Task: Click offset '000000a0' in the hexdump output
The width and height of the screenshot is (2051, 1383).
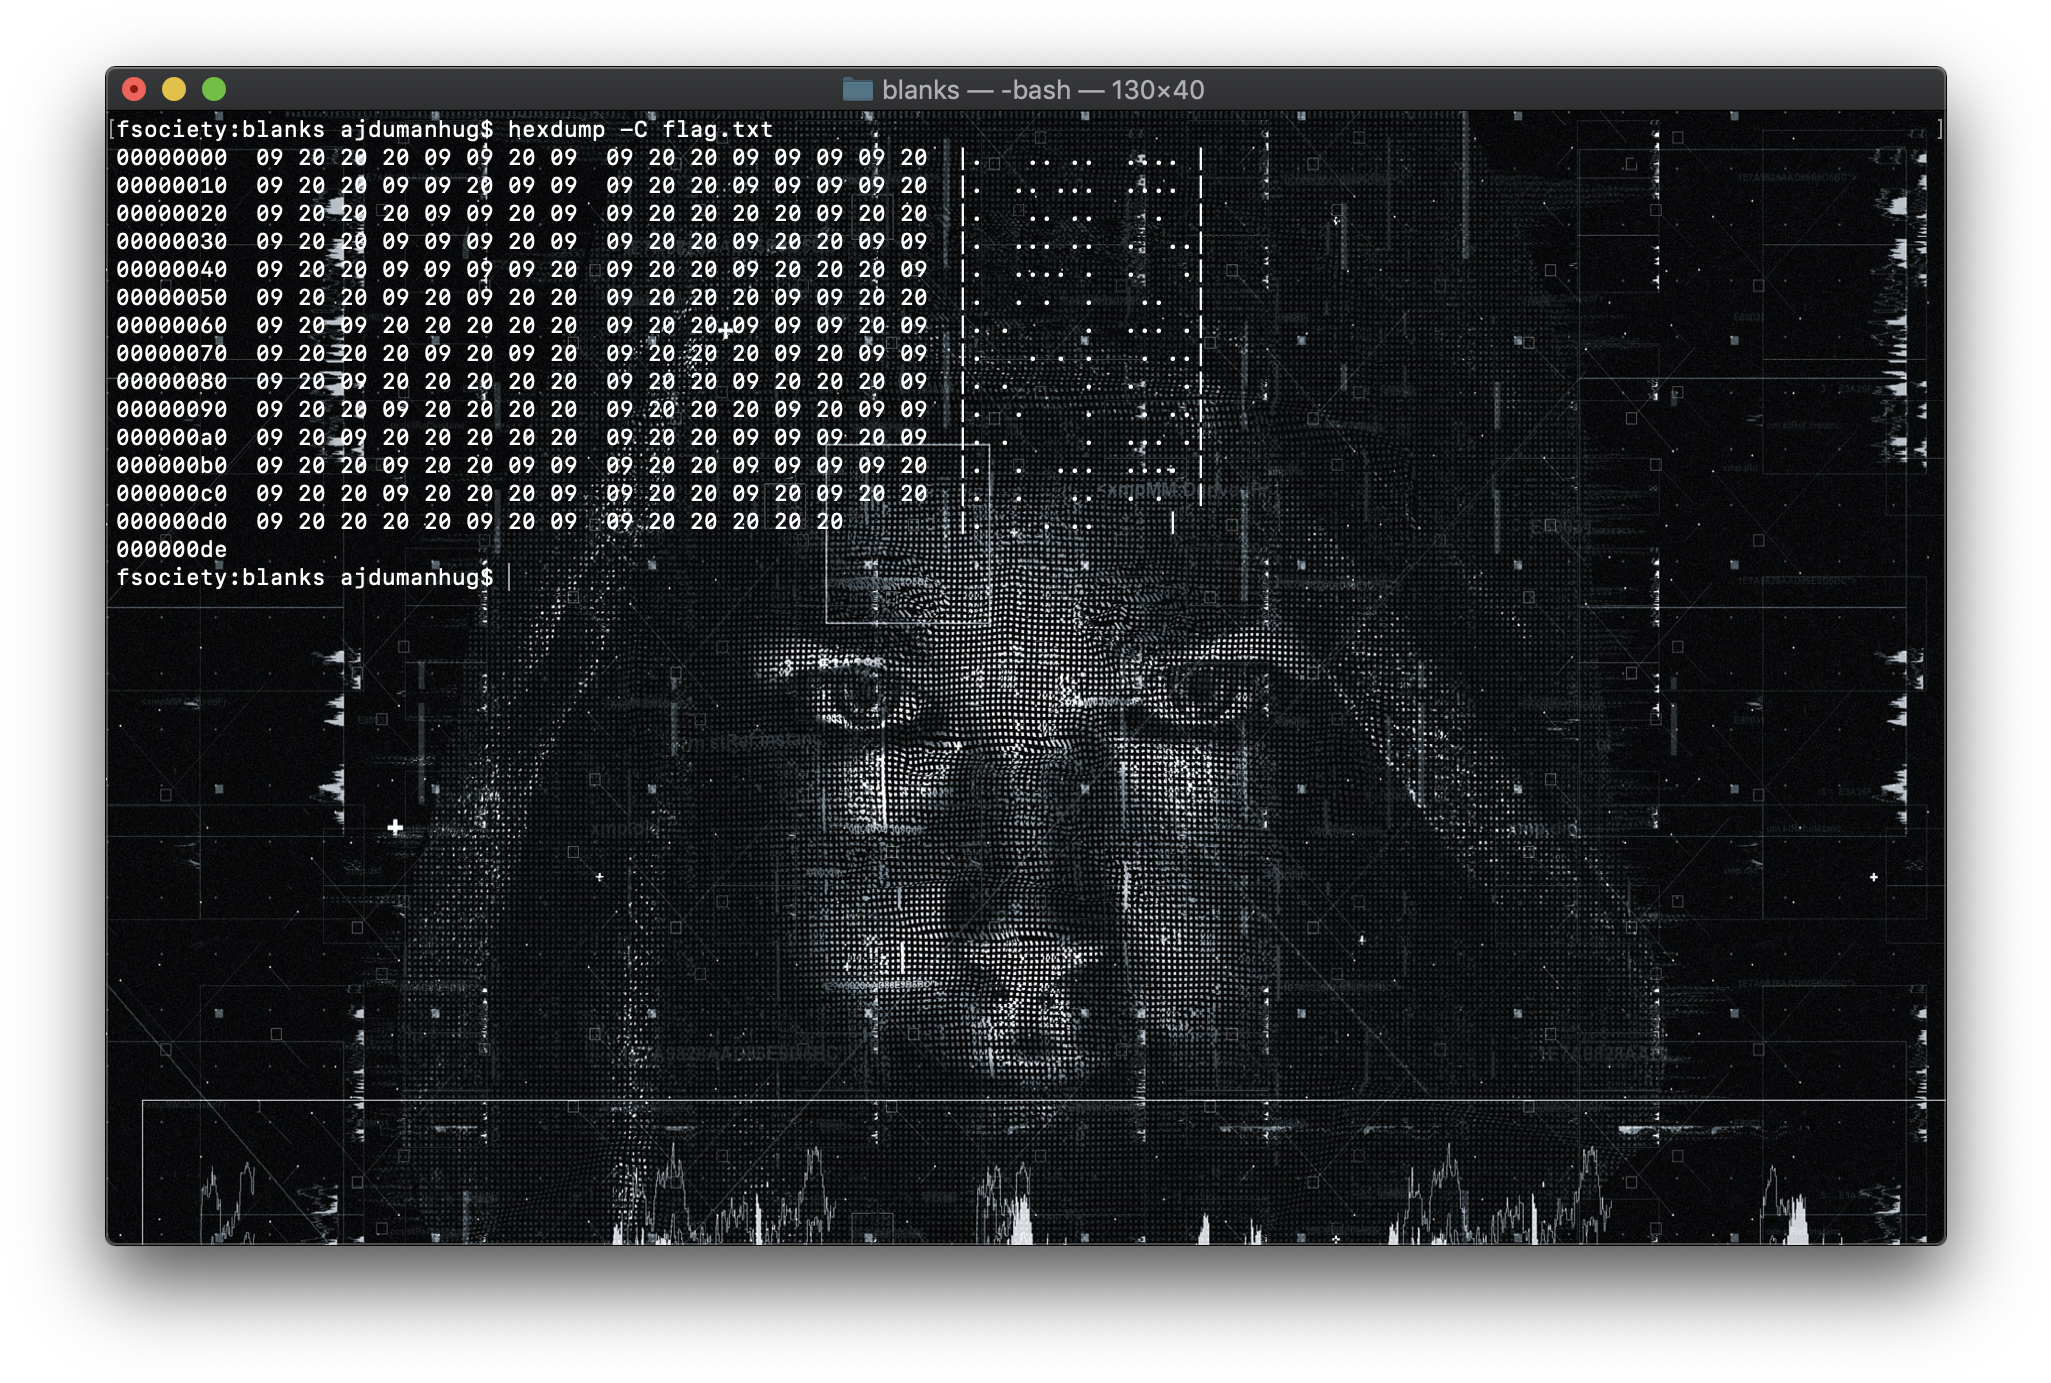Action: coord(172,438)
